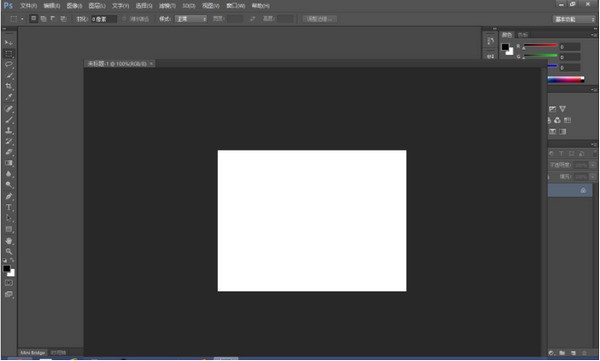
Task: Select the Rectangular Marquee tool in toolbox
Action: coord(8,54)
